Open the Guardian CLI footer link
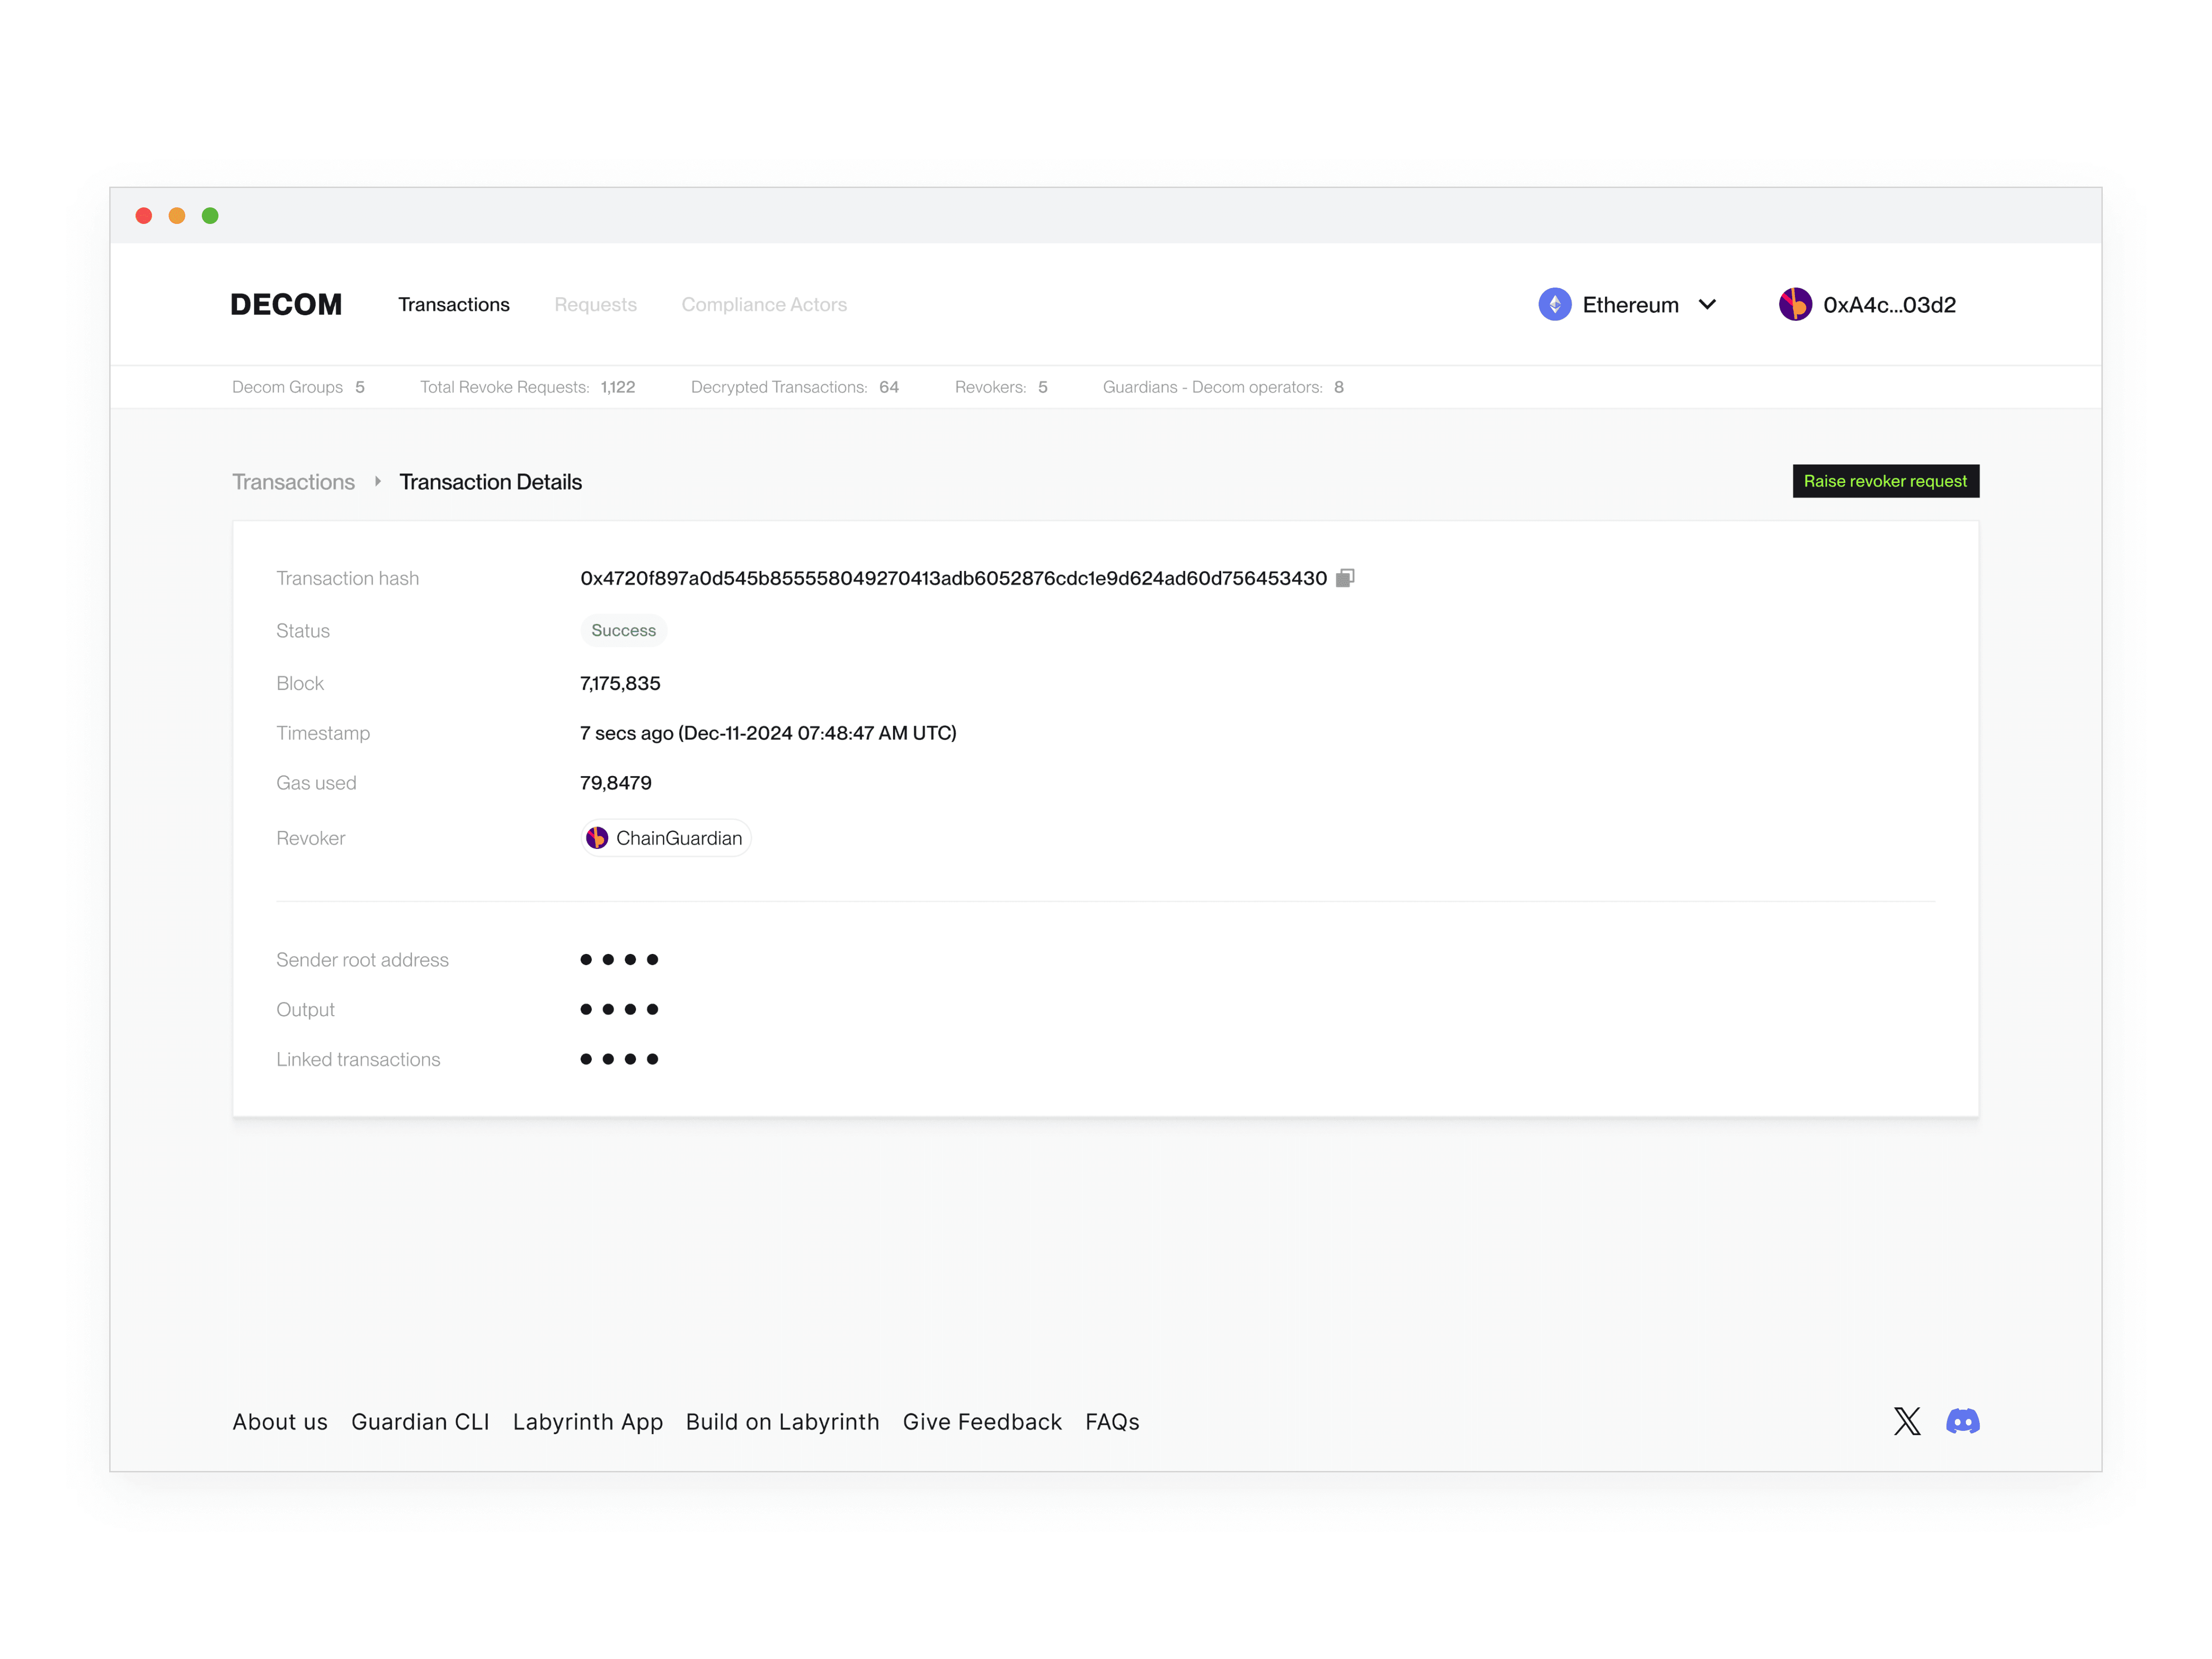Viewport: 2212px width, 1659px height. 420,1421
